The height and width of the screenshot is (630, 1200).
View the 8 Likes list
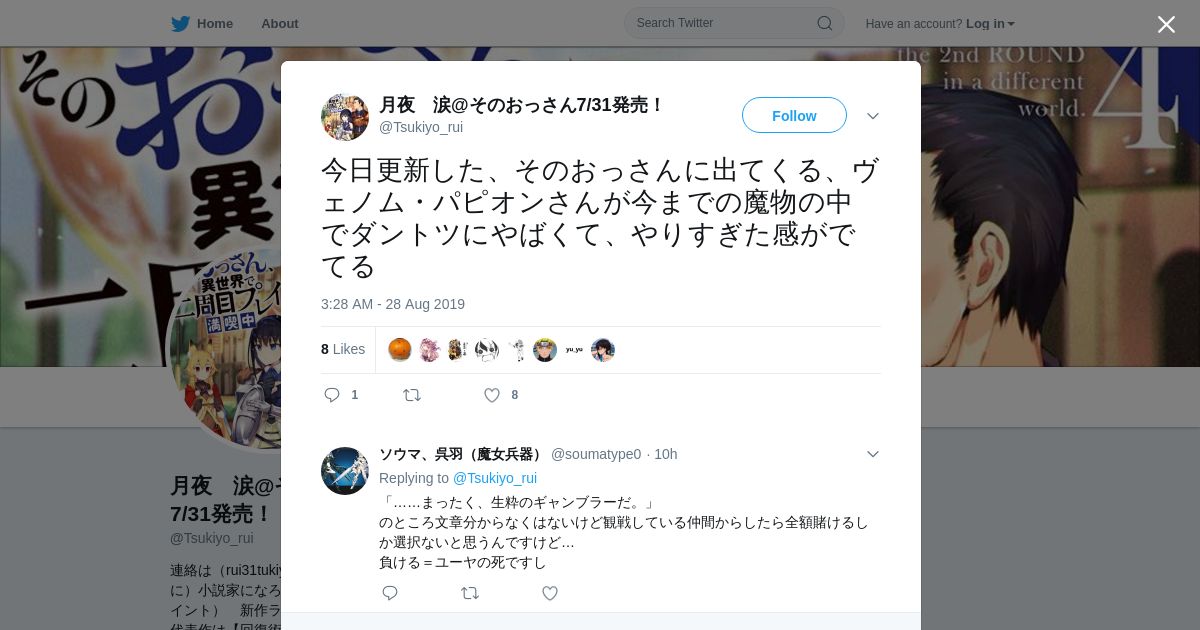(343, 349)
